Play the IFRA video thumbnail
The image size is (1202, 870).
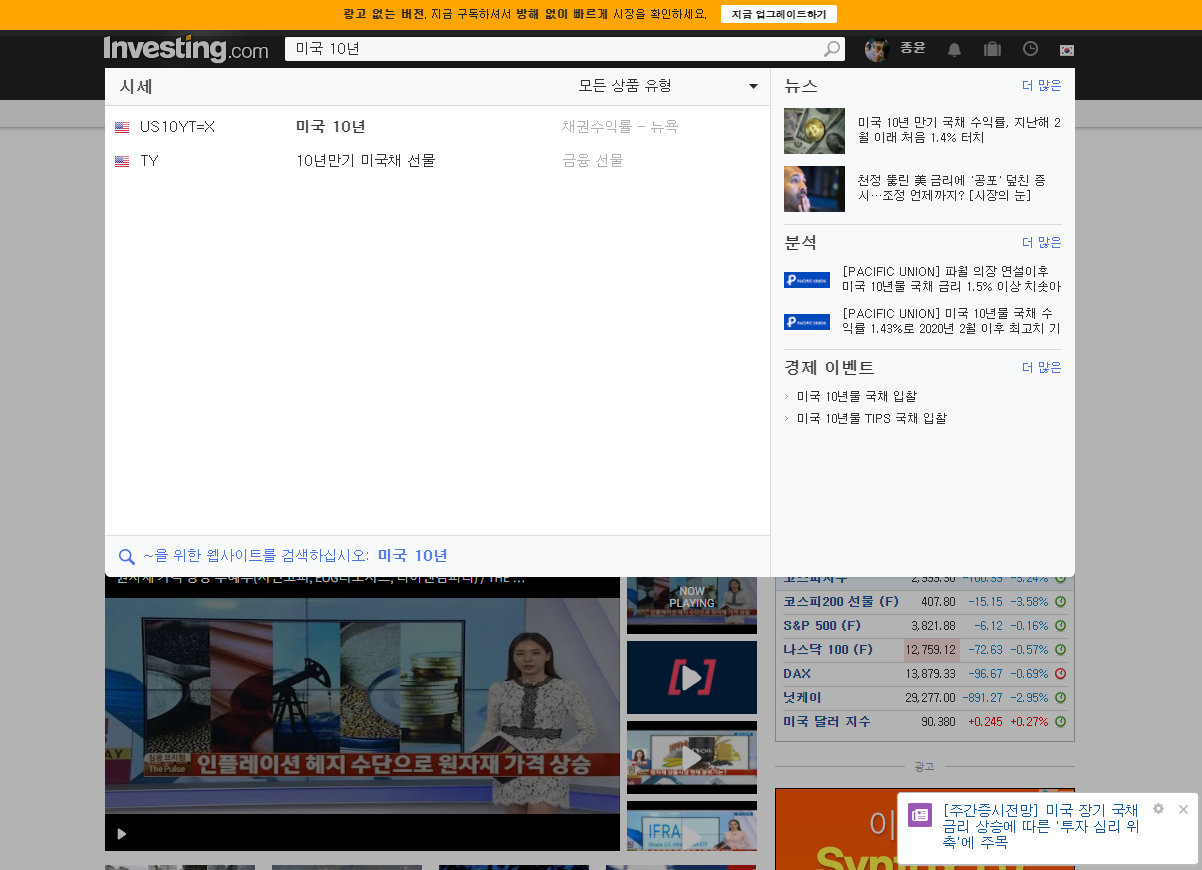(692, 826)
